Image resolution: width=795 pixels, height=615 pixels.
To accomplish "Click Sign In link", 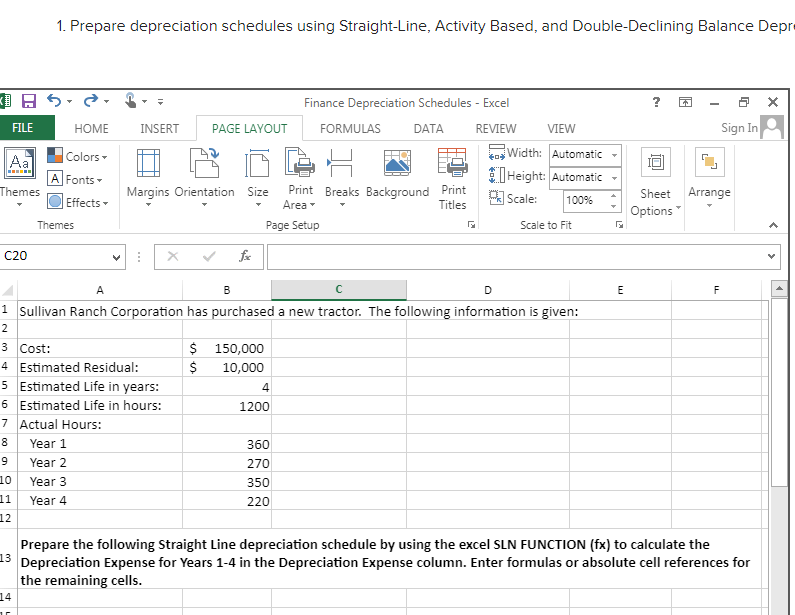I will point(739,128).
